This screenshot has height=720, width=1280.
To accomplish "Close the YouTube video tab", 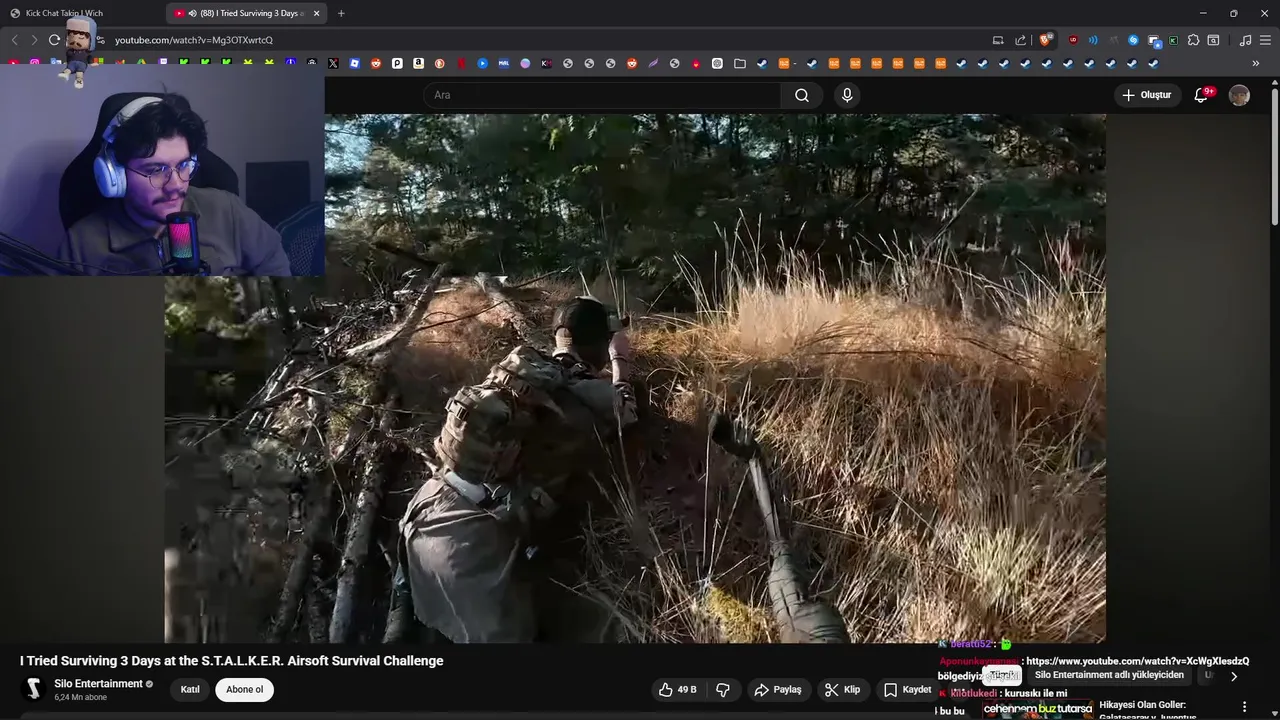I will coord(317,13).
